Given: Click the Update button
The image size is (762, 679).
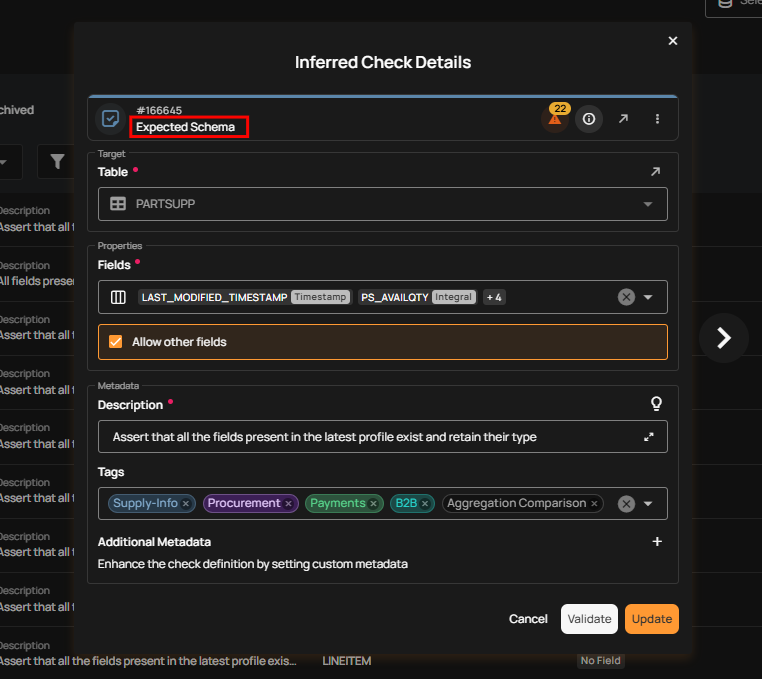Looking at the screenshot, I should pos(651,619).
